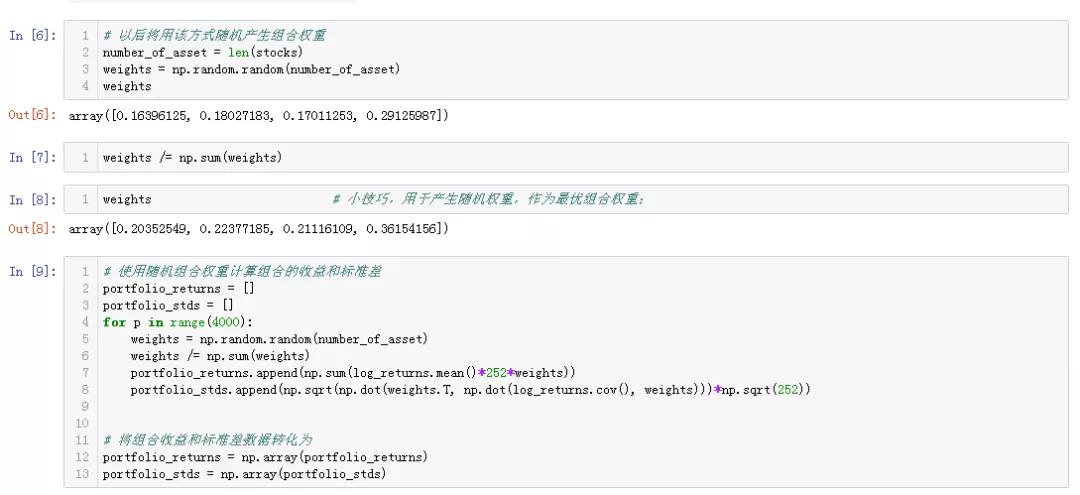Click the weights = np.random.random line in cell 6
This screenshot has width=1080, height=495.
pos(250,69)
